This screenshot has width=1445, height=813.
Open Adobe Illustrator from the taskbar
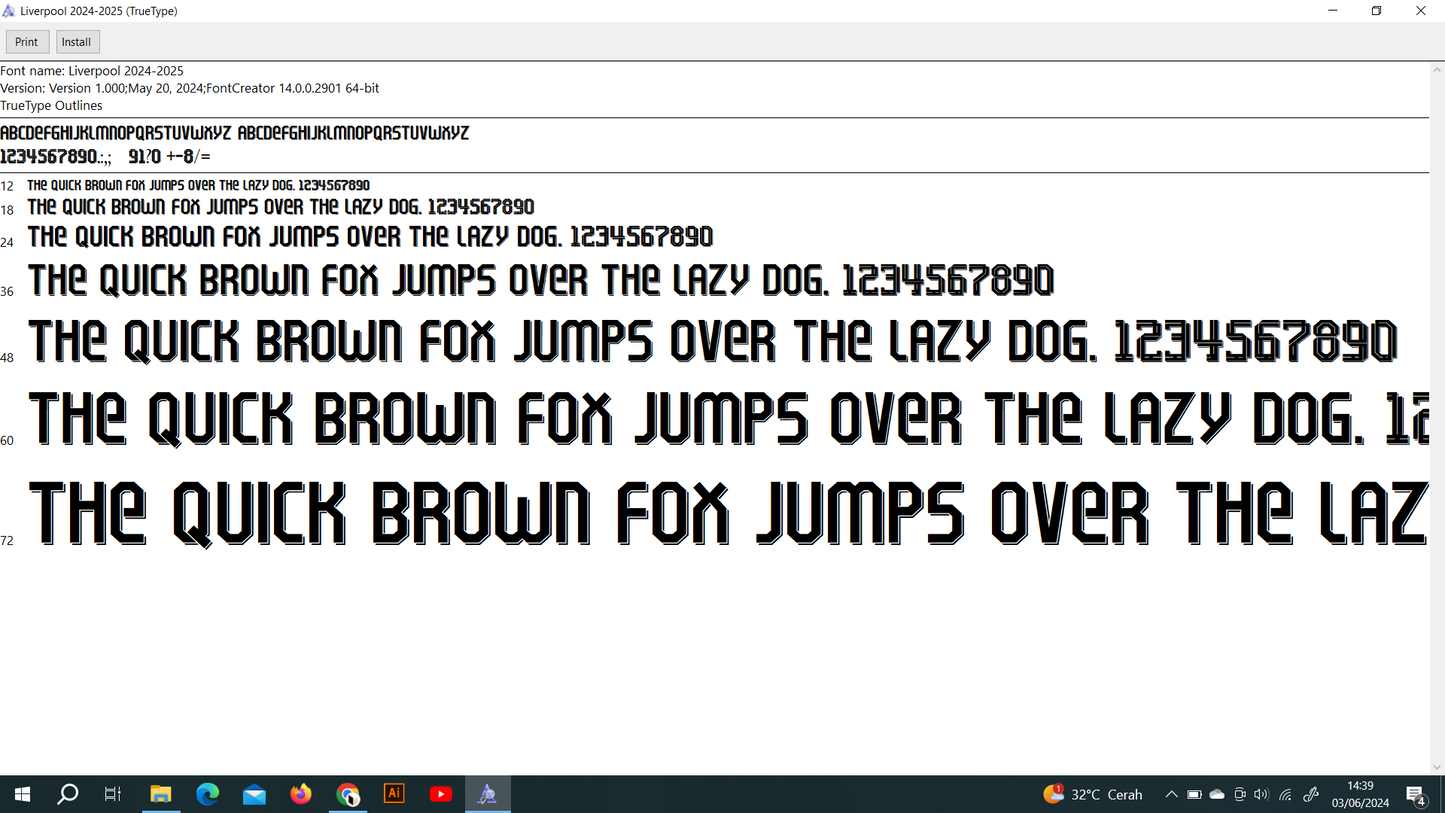pos(393,794)
